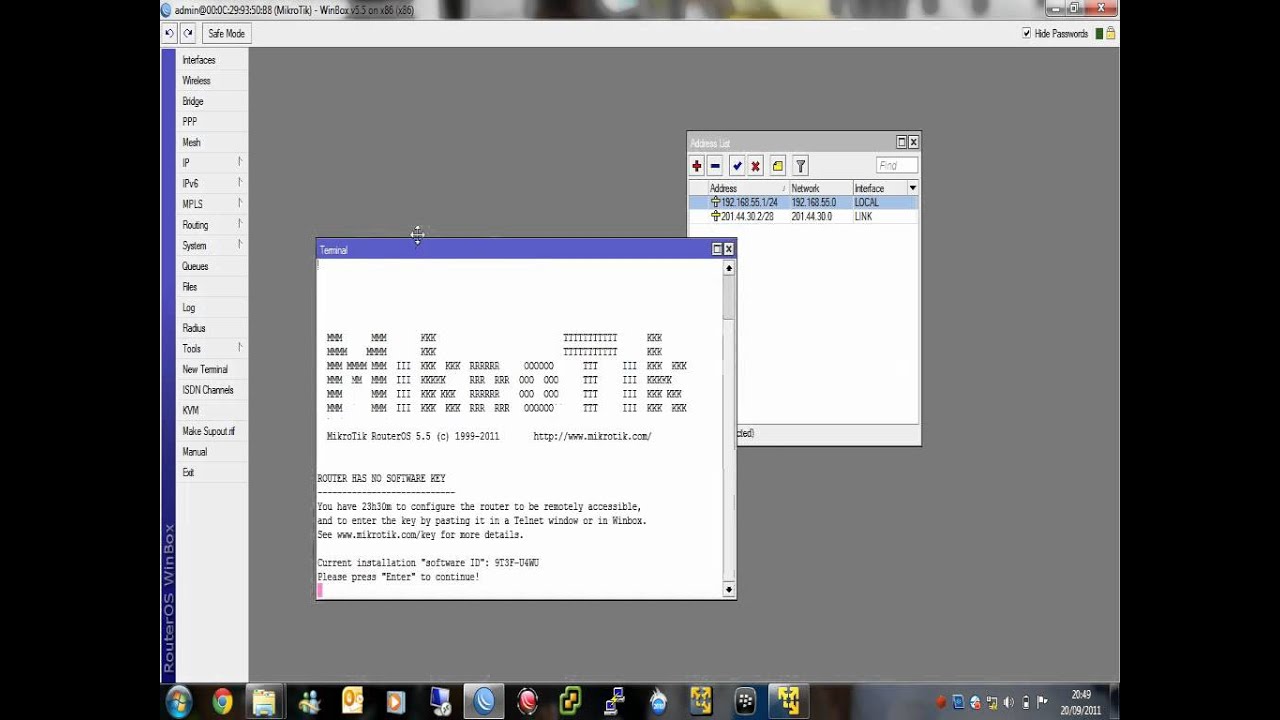Open New Terminal from the sidebar
The width and height of the screenshot is (1280, 720).
pyautogui.click(x=205, y=369)
